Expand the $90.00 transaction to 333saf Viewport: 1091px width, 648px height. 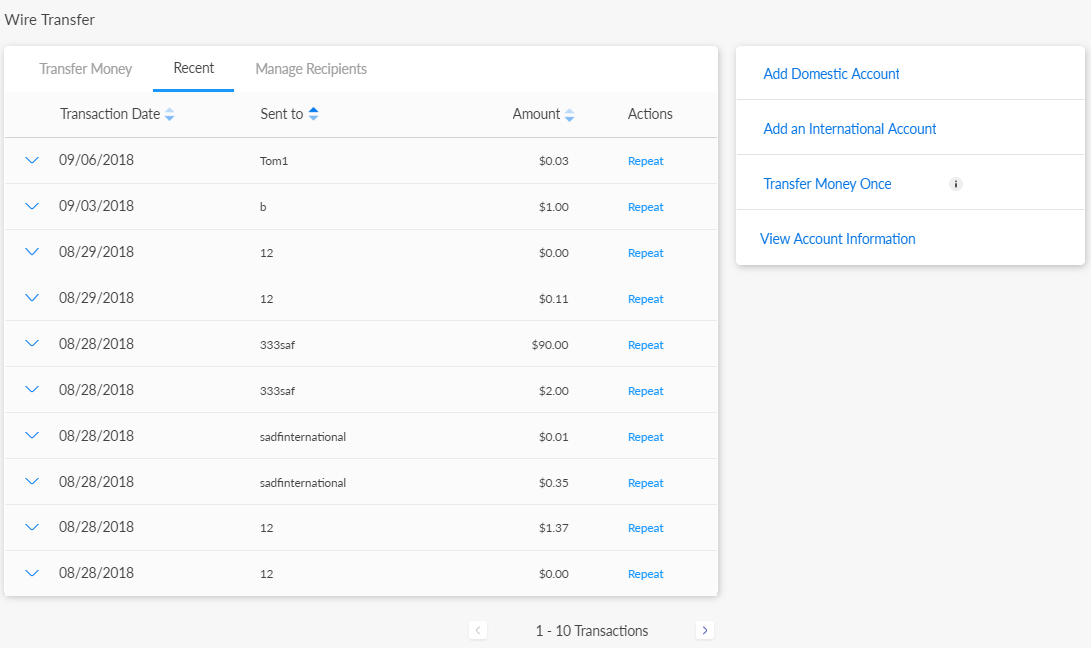(32, 344)
